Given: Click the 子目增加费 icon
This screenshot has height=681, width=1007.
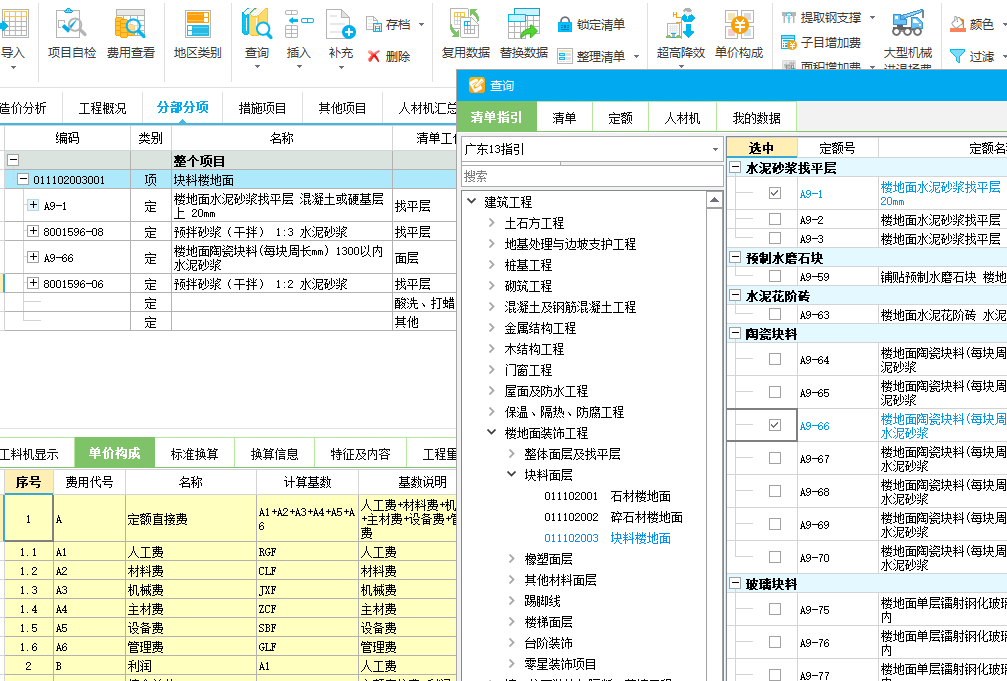Looking at the screenshot, I should point(789,42).
